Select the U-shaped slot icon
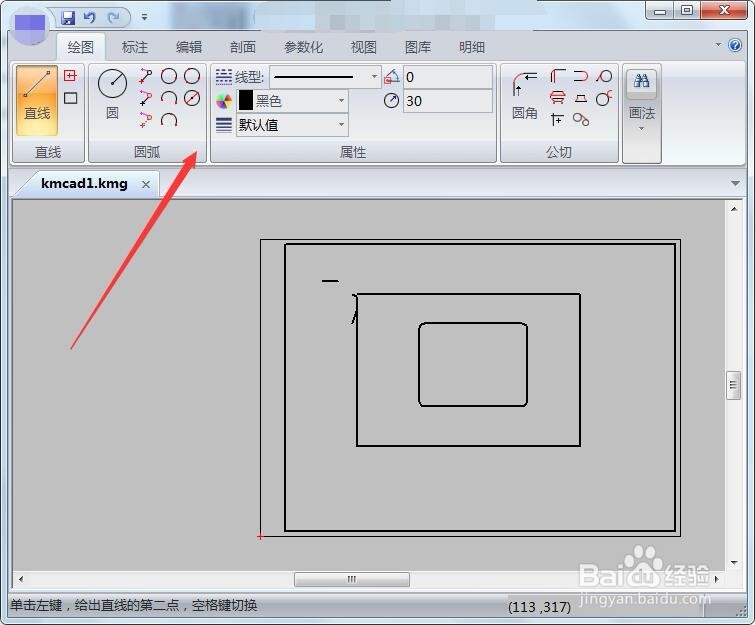This screenshot has width=755, height=625. 581,76
